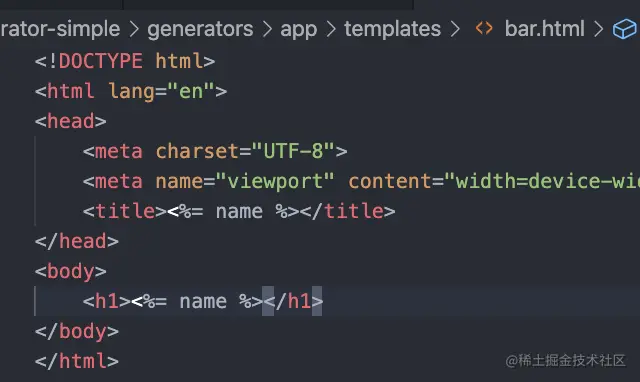Click the opening body tag
640x382 pixels.
pos(71,271)
